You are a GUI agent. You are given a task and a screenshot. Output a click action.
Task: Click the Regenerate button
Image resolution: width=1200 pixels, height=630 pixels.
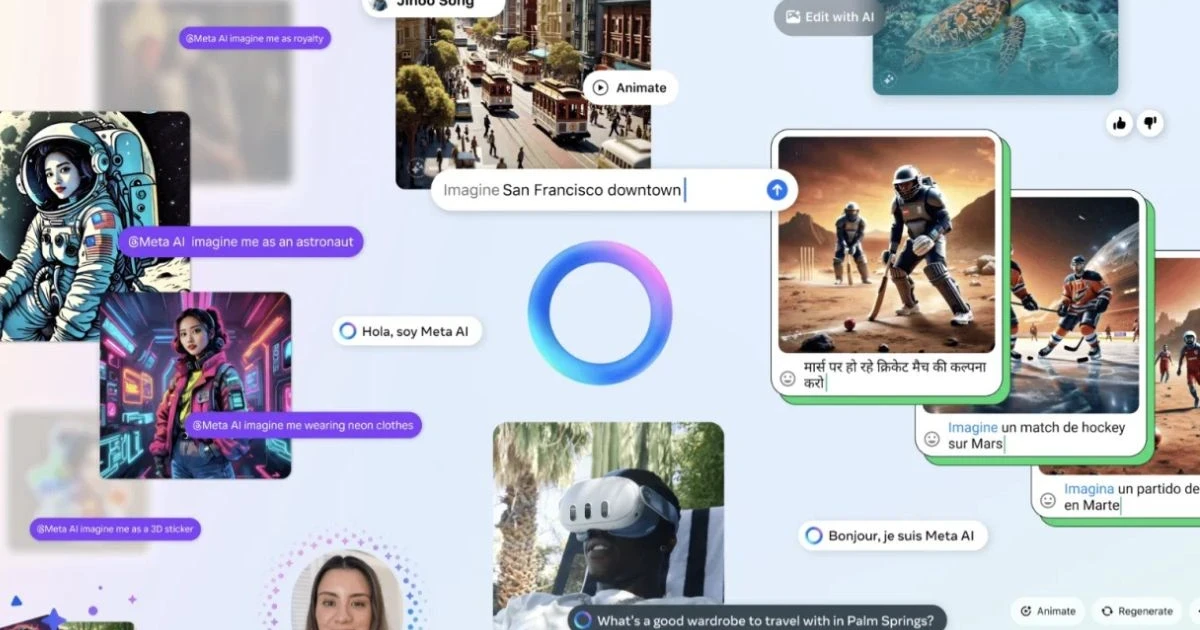1137,611
